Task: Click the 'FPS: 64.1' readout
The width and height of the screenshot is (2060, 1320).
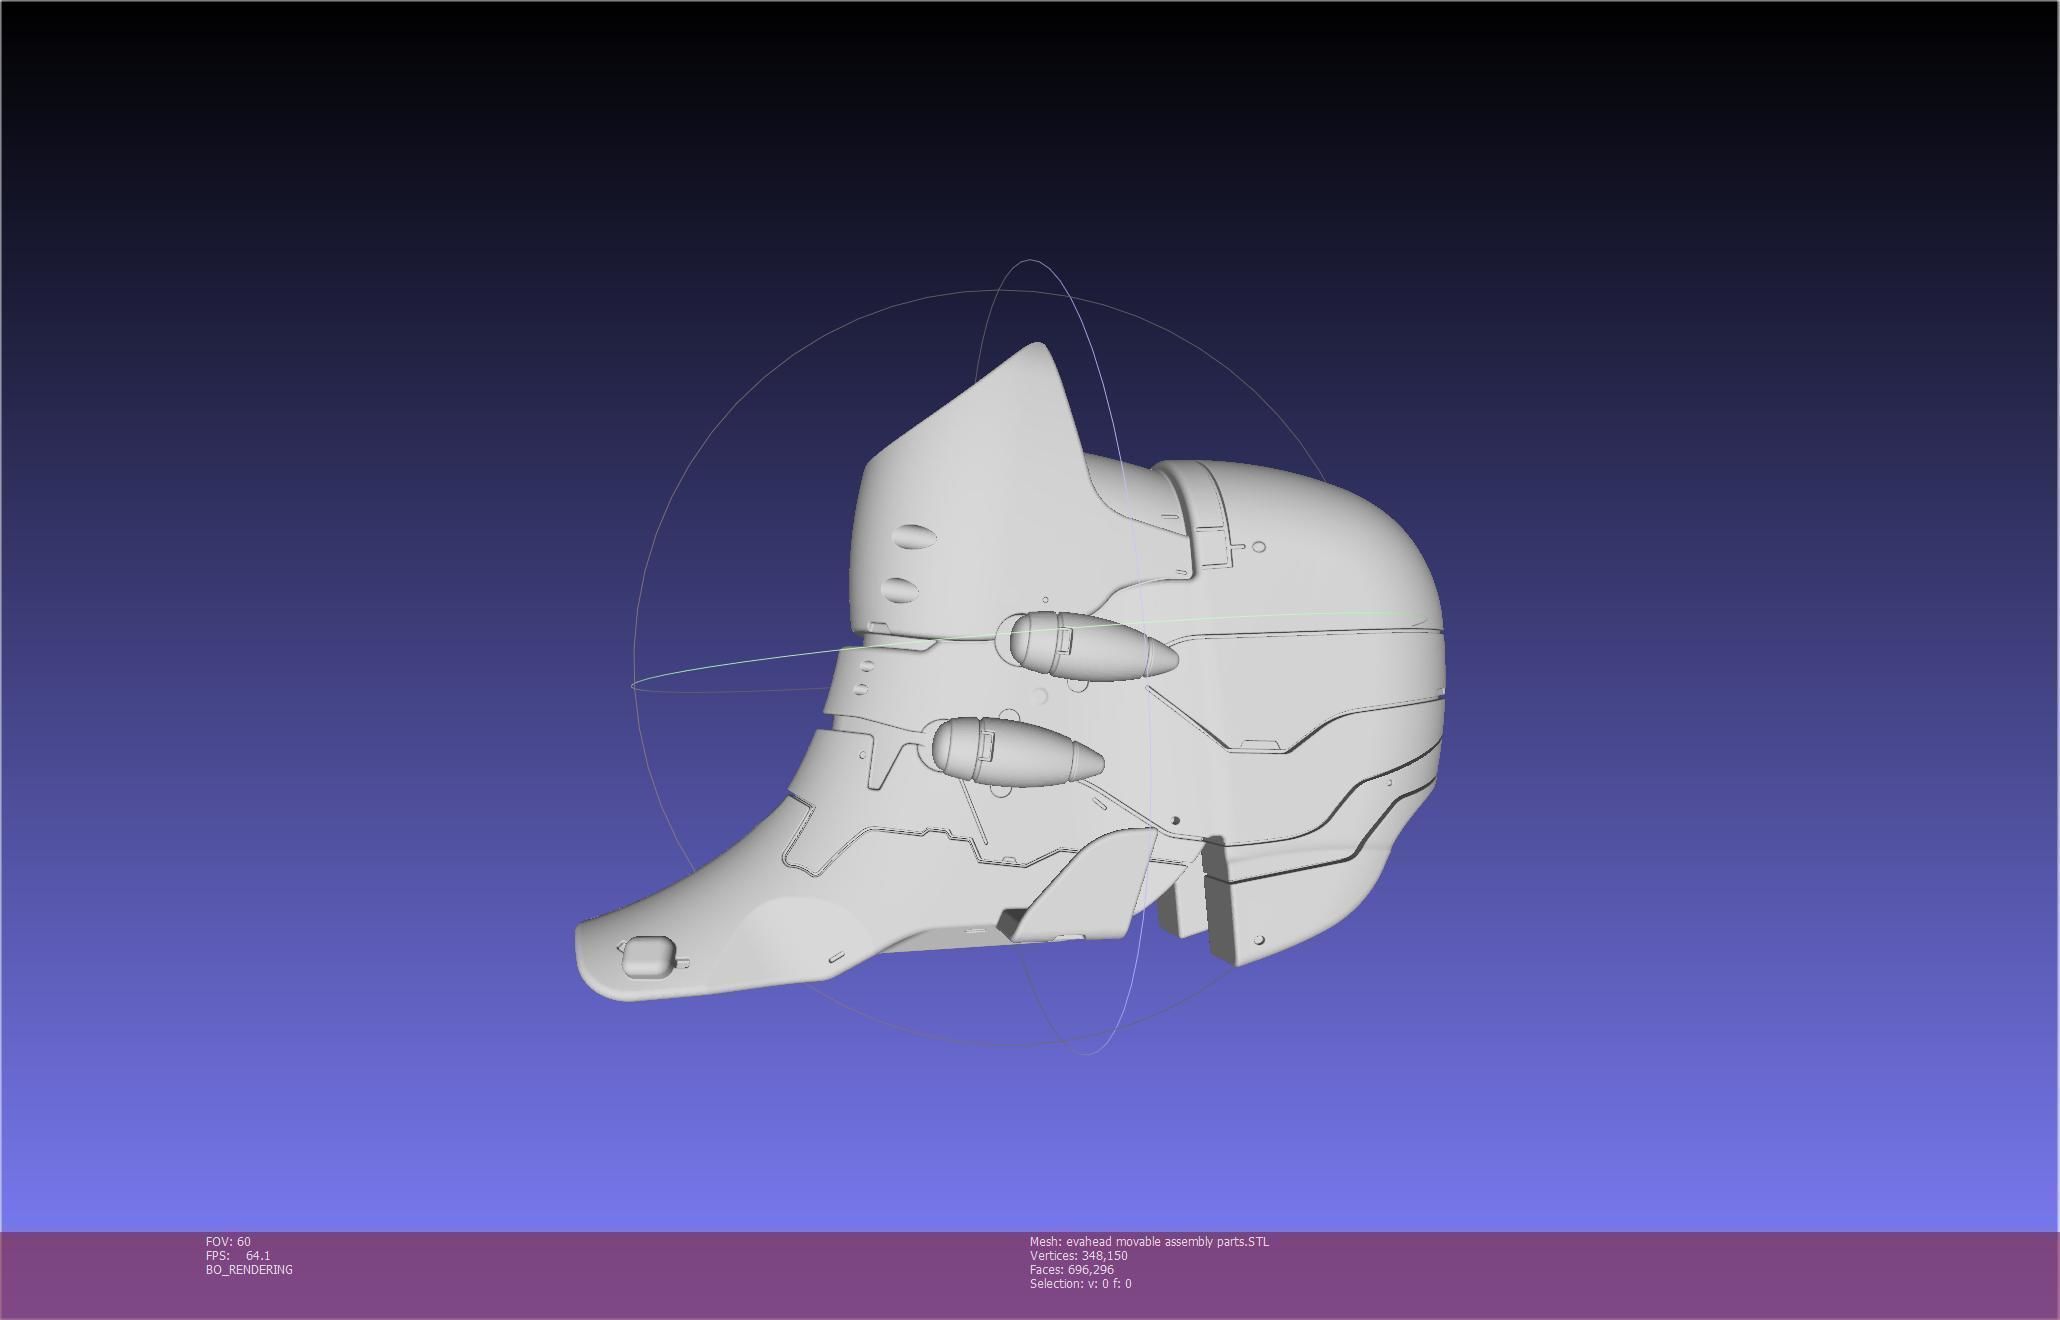Action: coord(238,1256)
